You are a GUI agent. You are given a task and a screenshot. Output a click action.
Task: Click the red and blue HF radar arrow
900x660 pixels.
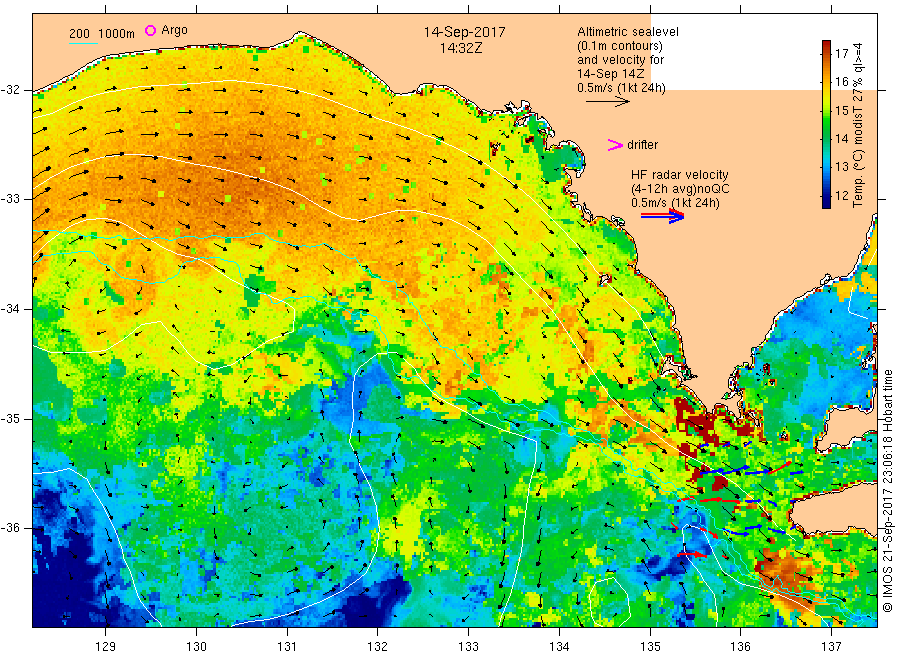[x=662, y=216]
